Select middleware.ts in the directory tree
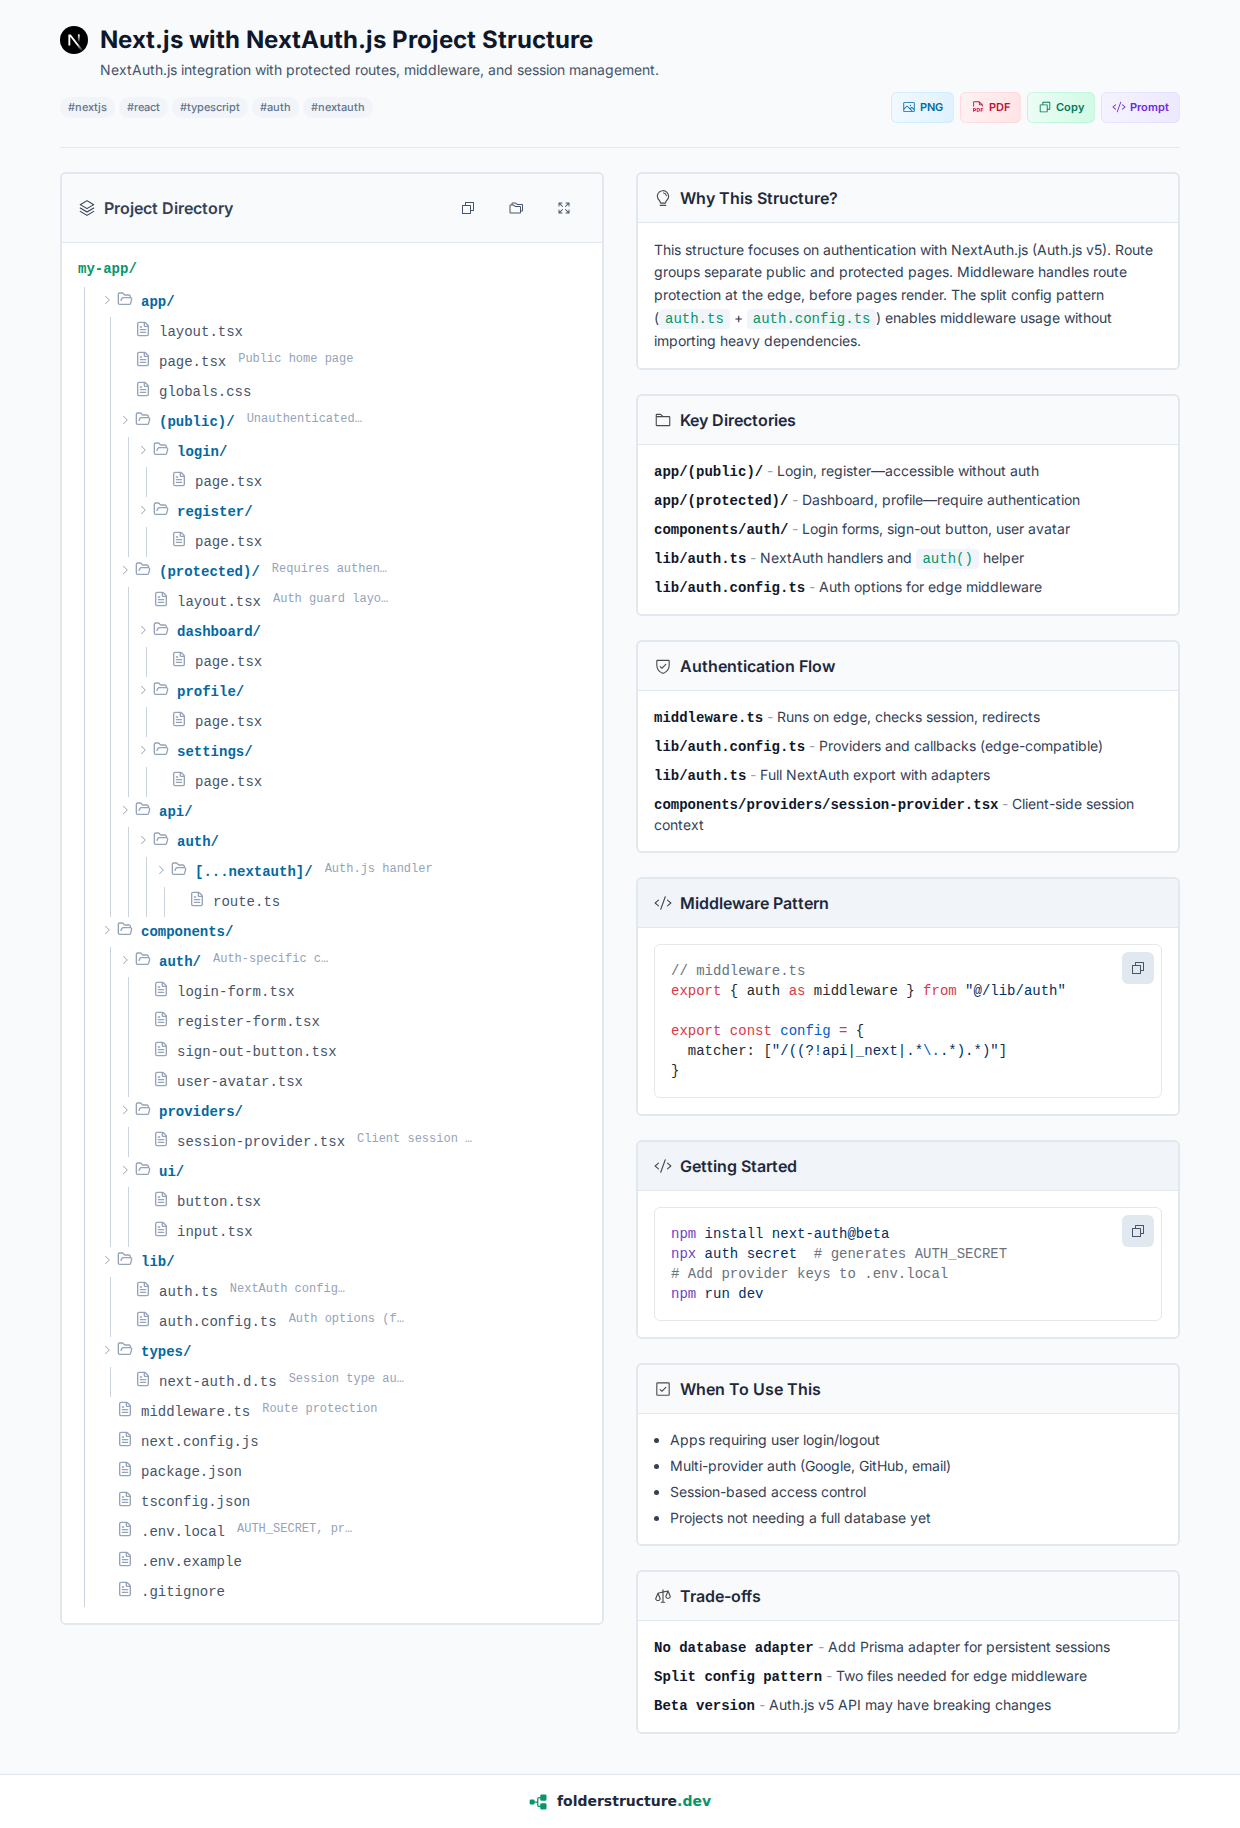Screen dimensions: 1240x1828 point(195,1411)
